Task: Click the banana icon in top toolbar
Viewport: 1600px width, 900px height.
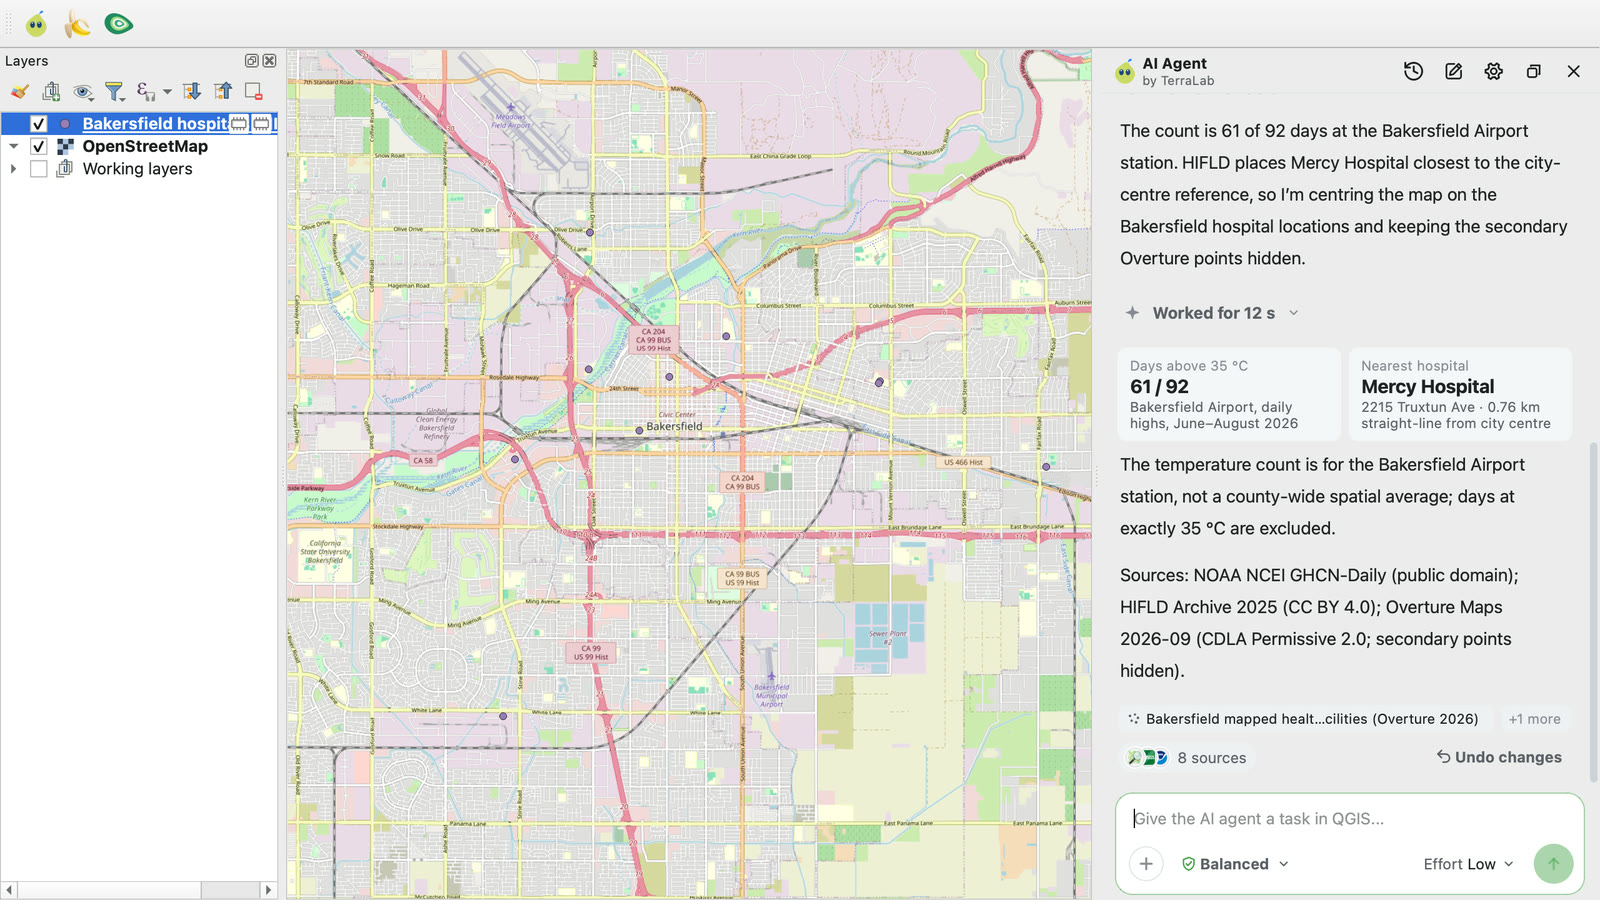Action: click(x=77, y=23)
